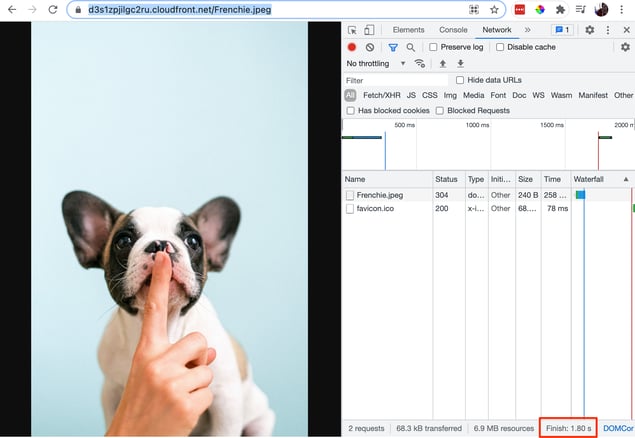Show more DevTools tabs with double chevron
This screenshot has width=635, height=438.
[528, 30]
